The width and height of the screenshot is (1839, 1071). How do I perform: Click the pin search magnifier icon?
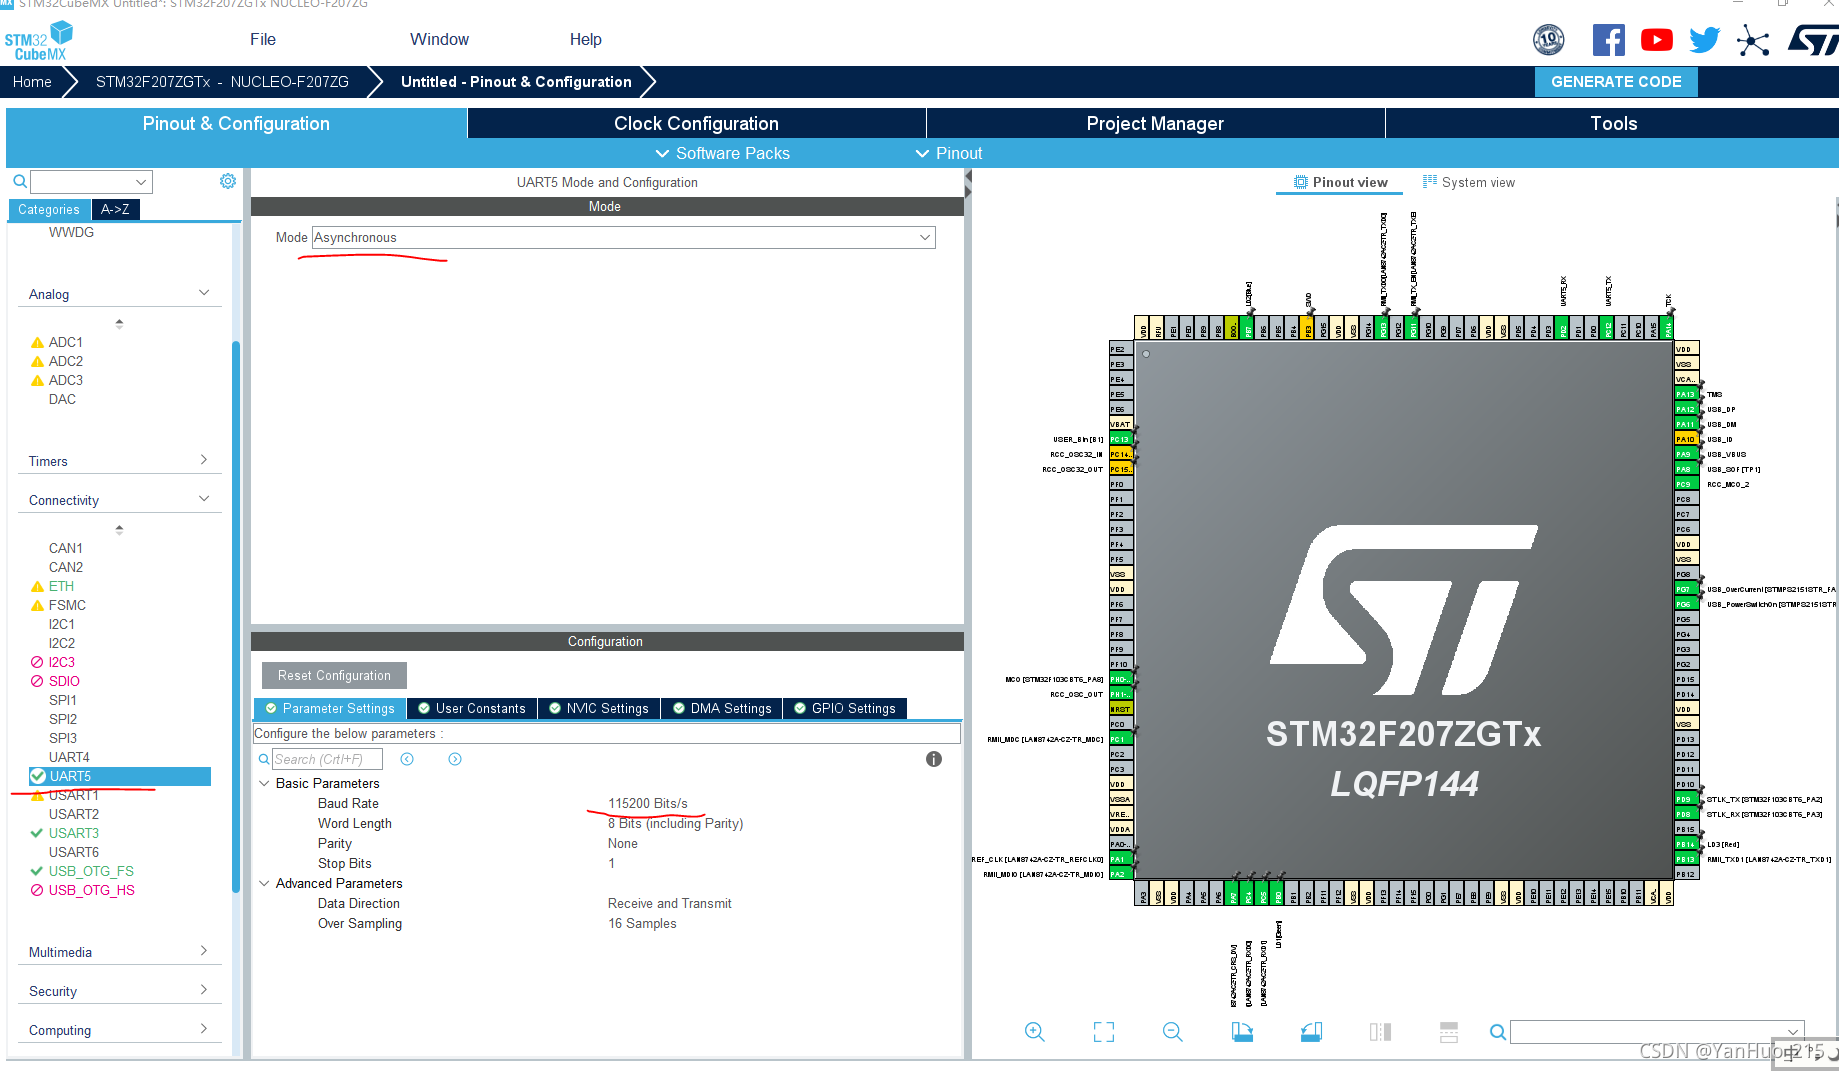tap(1498, 1032)
